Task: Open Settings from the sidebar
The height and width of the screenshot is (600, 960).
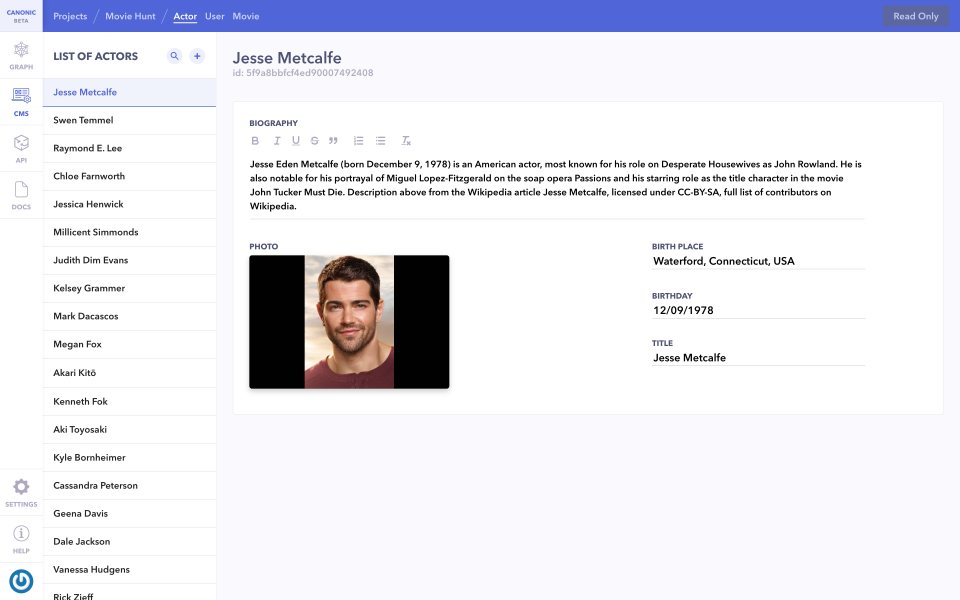Action: (x=21, y=489)
